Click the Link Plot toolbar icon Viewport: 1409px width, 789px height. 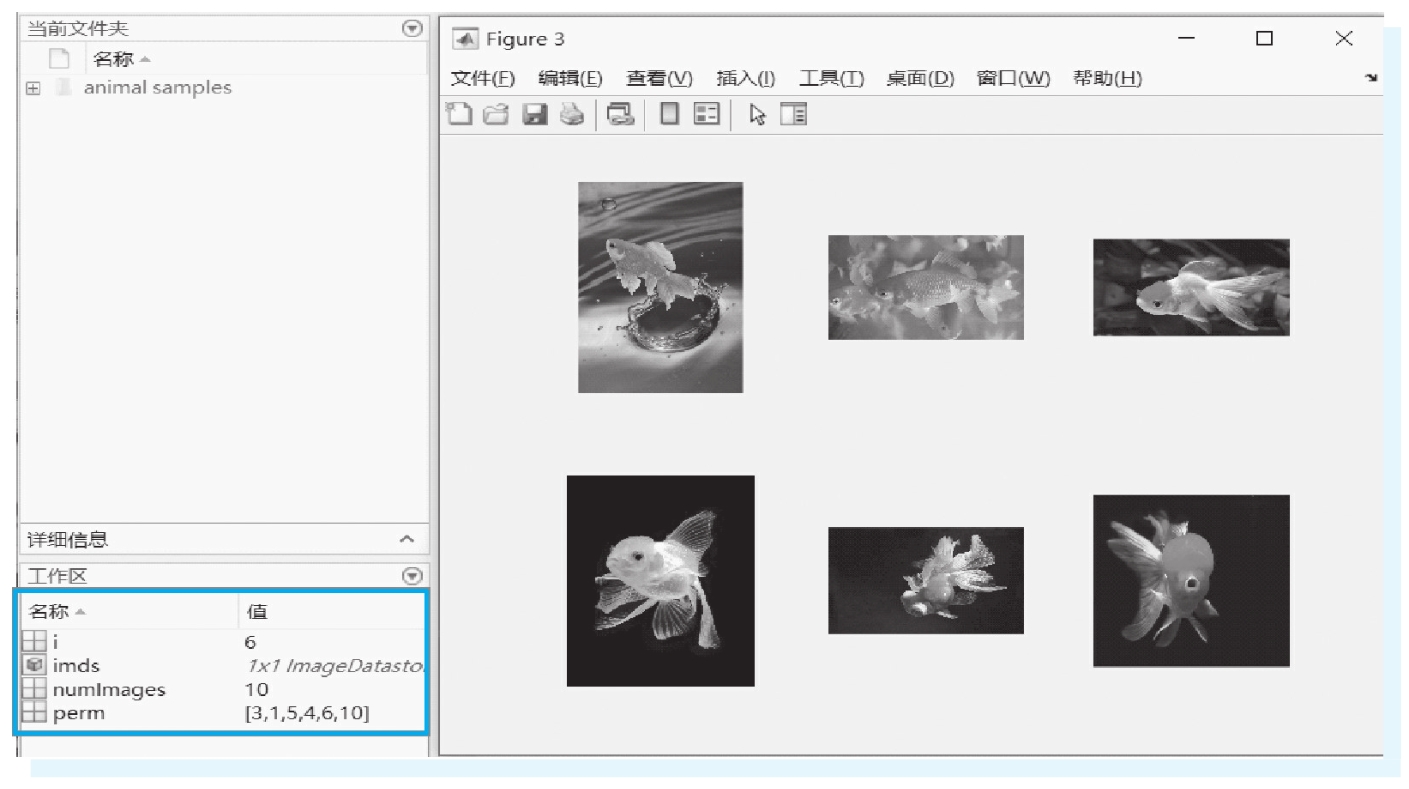621,115
